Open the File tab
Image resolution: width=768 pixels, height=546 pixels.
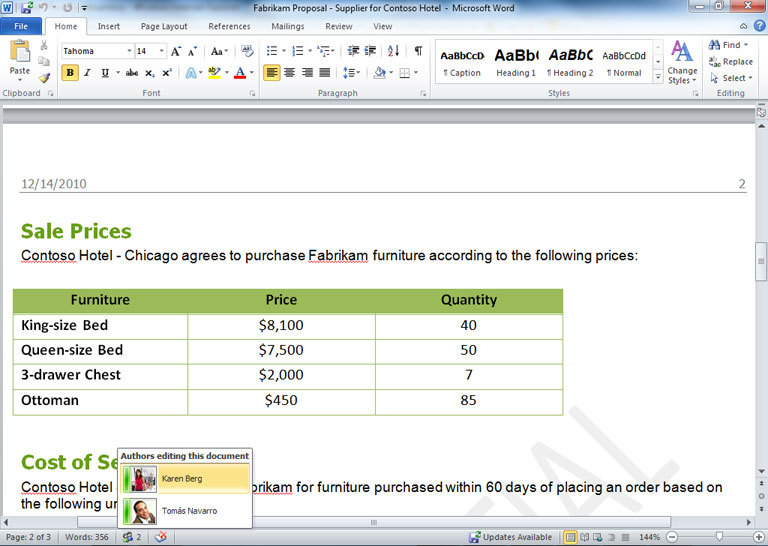pyautogui.click(x=21, y=26)
